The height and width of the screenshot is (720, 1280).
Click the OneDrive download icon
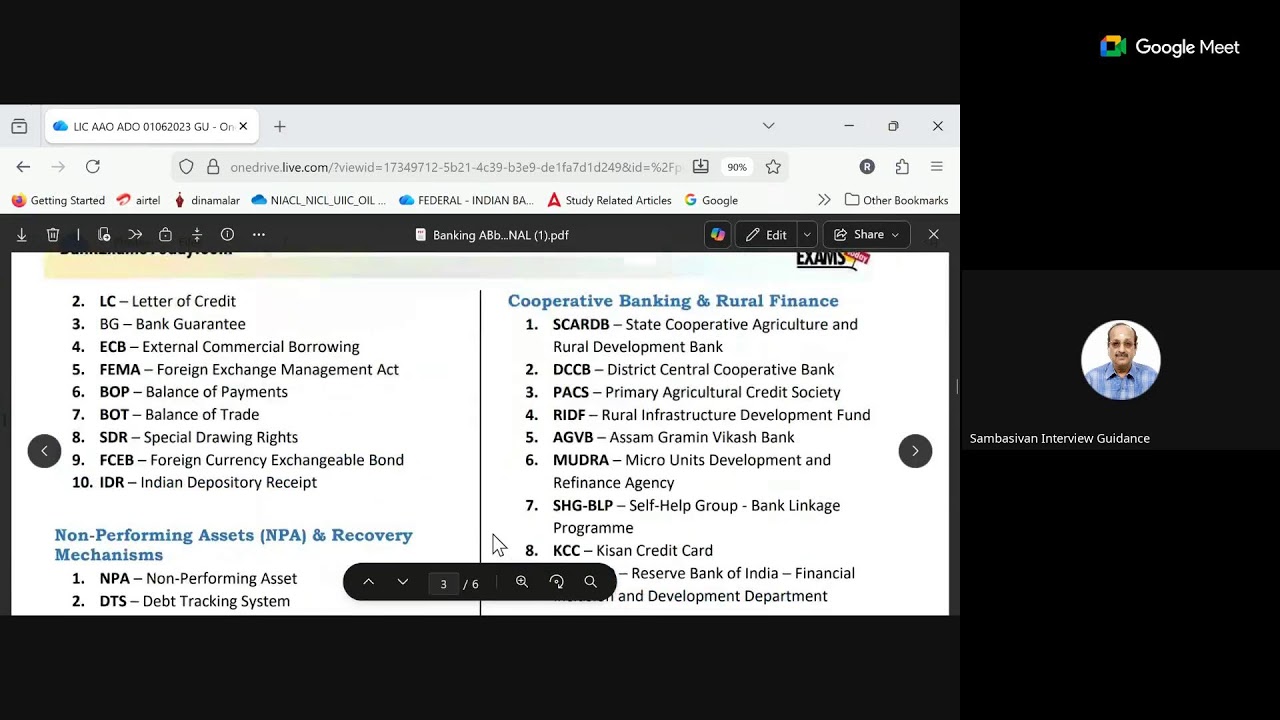pyautogui.click(x=21, y=235)
